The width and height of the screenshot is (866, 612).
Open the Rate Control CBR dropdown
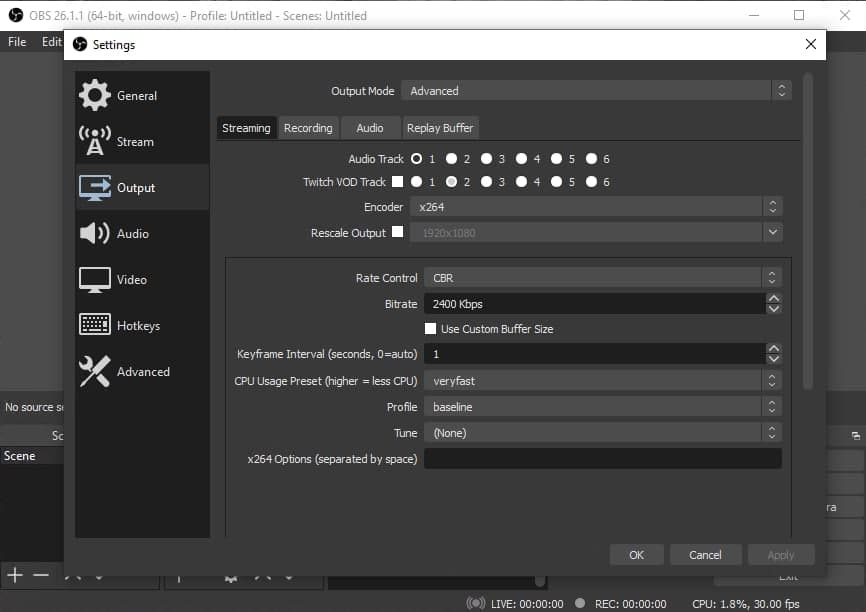coord(602,278)
